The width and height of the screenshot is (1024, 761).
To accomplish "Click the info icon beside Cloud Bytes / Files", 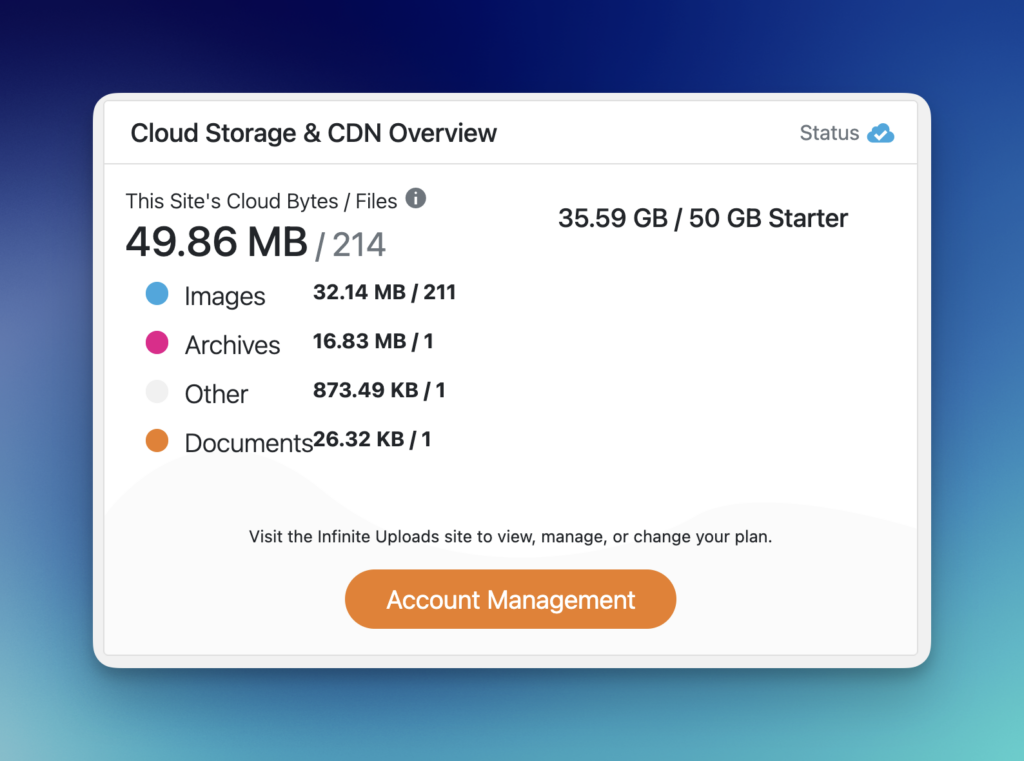I will (416, 198).
